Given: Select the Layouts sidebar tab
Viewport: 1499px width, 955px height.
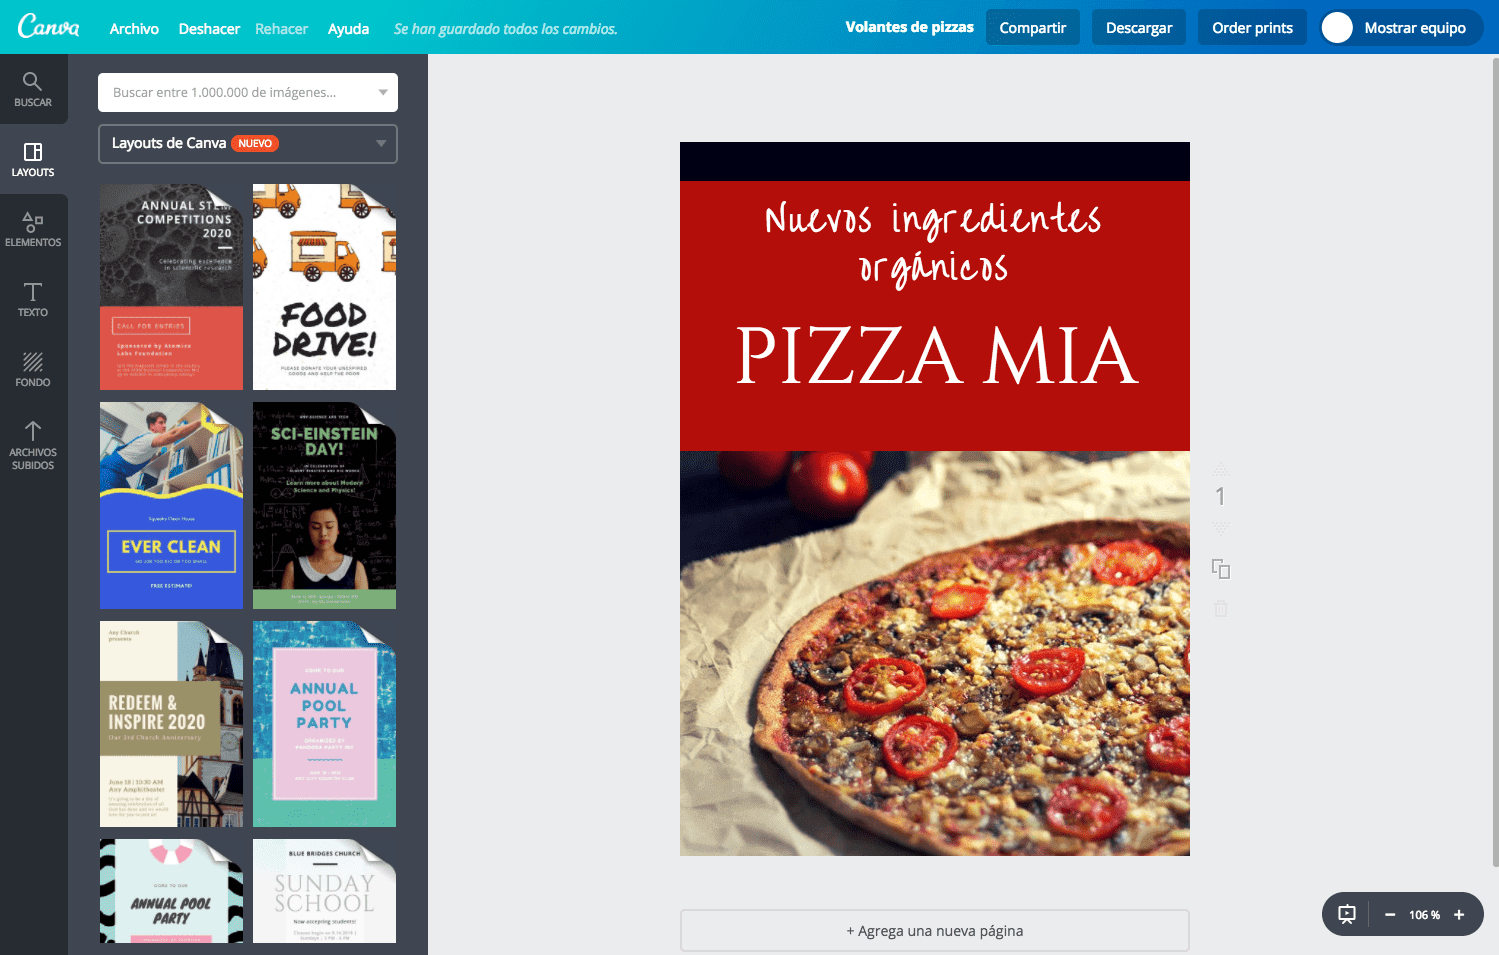Looking at the screenshot, I should coord(33,159).
